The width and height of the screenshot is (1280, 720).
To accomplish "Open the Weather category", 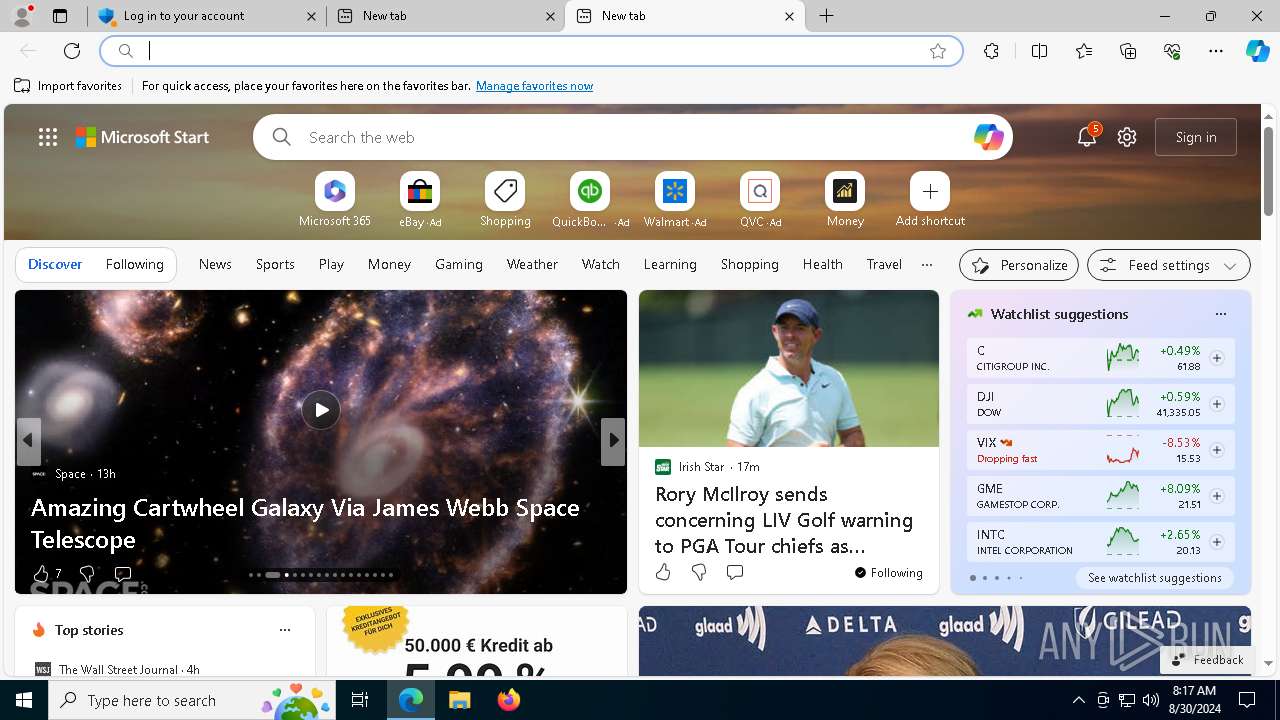I will (x=532, y=264).
